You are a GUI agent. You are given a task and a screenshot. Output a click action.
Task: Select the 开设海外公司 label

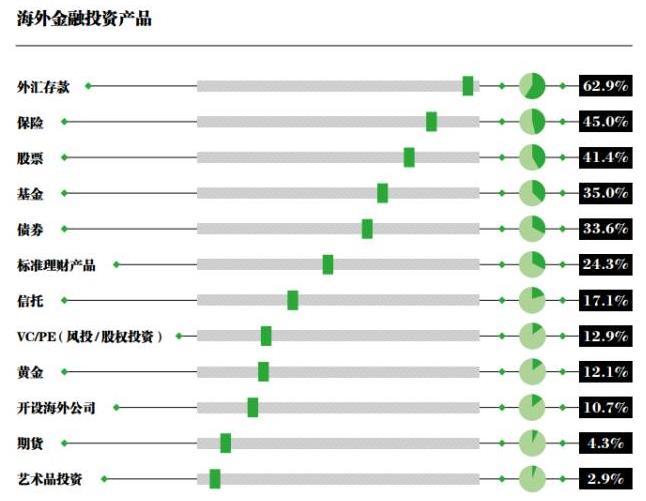[x=56, y=408]
